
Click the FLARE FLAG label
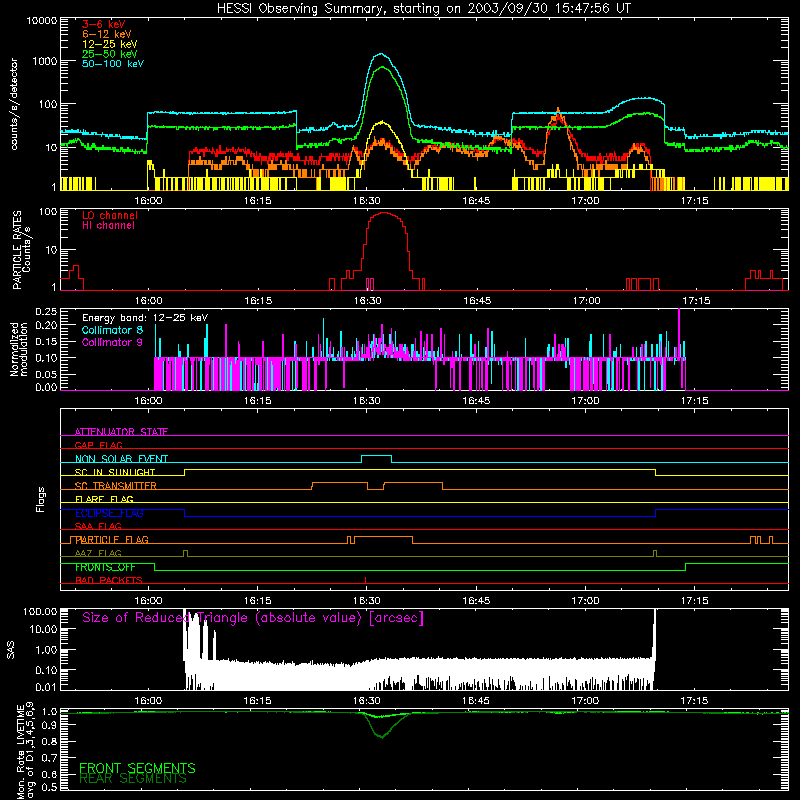[104, 499]
